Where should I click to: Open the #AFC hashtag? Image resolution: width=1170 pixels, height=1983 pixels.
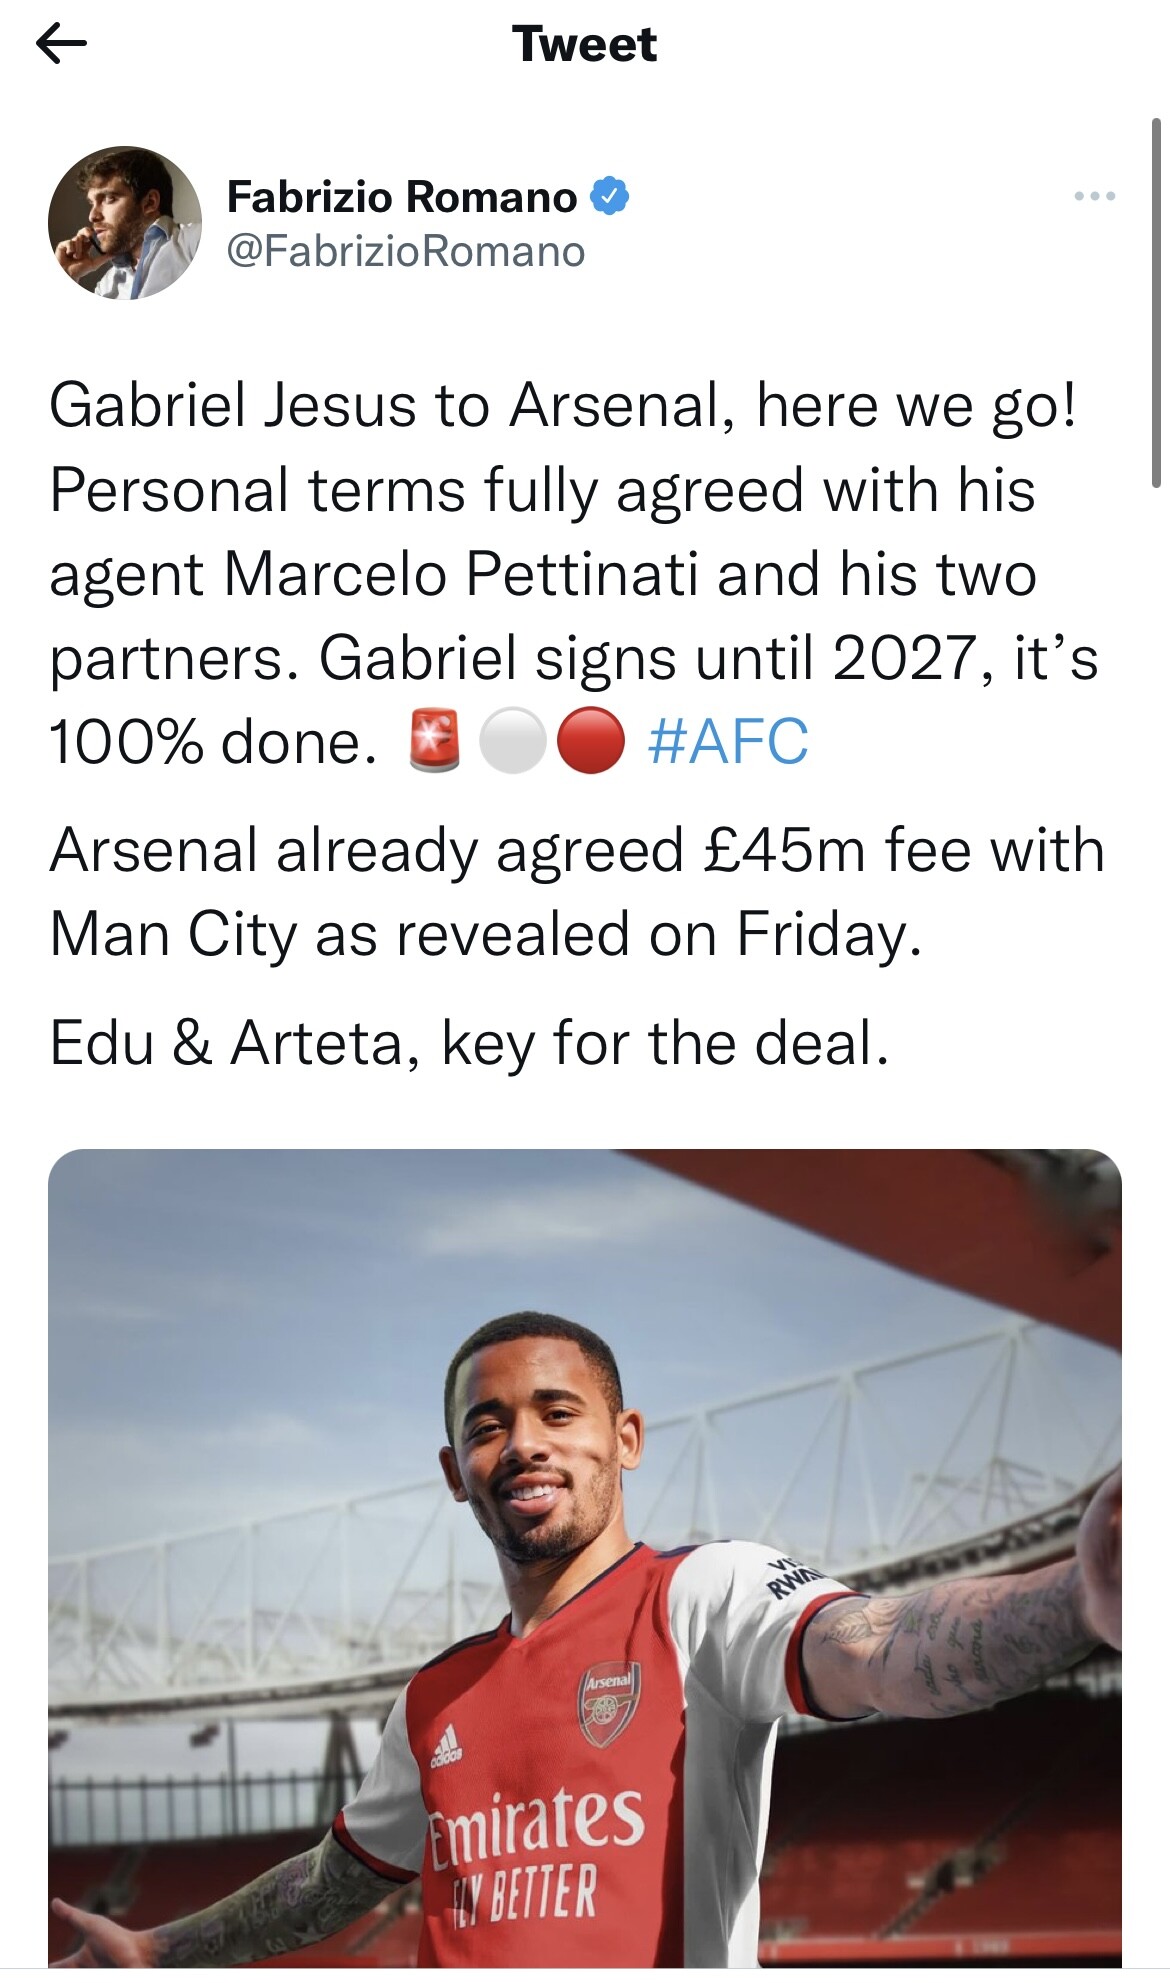click(728, 742)
